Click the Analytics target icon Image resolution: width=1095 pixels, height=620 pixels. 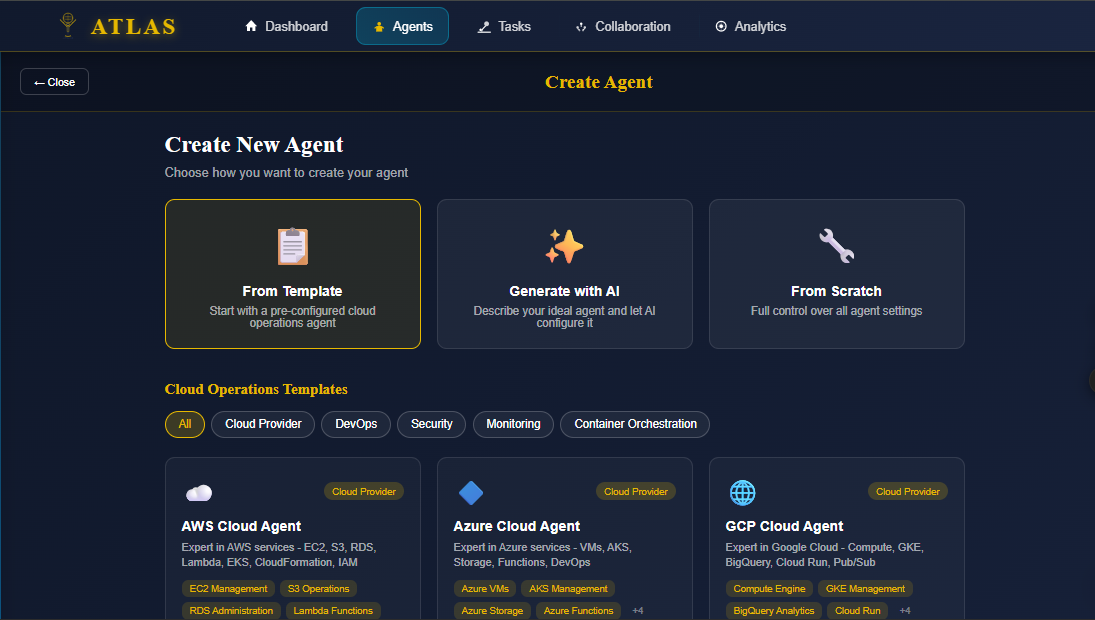coord(721,27)
